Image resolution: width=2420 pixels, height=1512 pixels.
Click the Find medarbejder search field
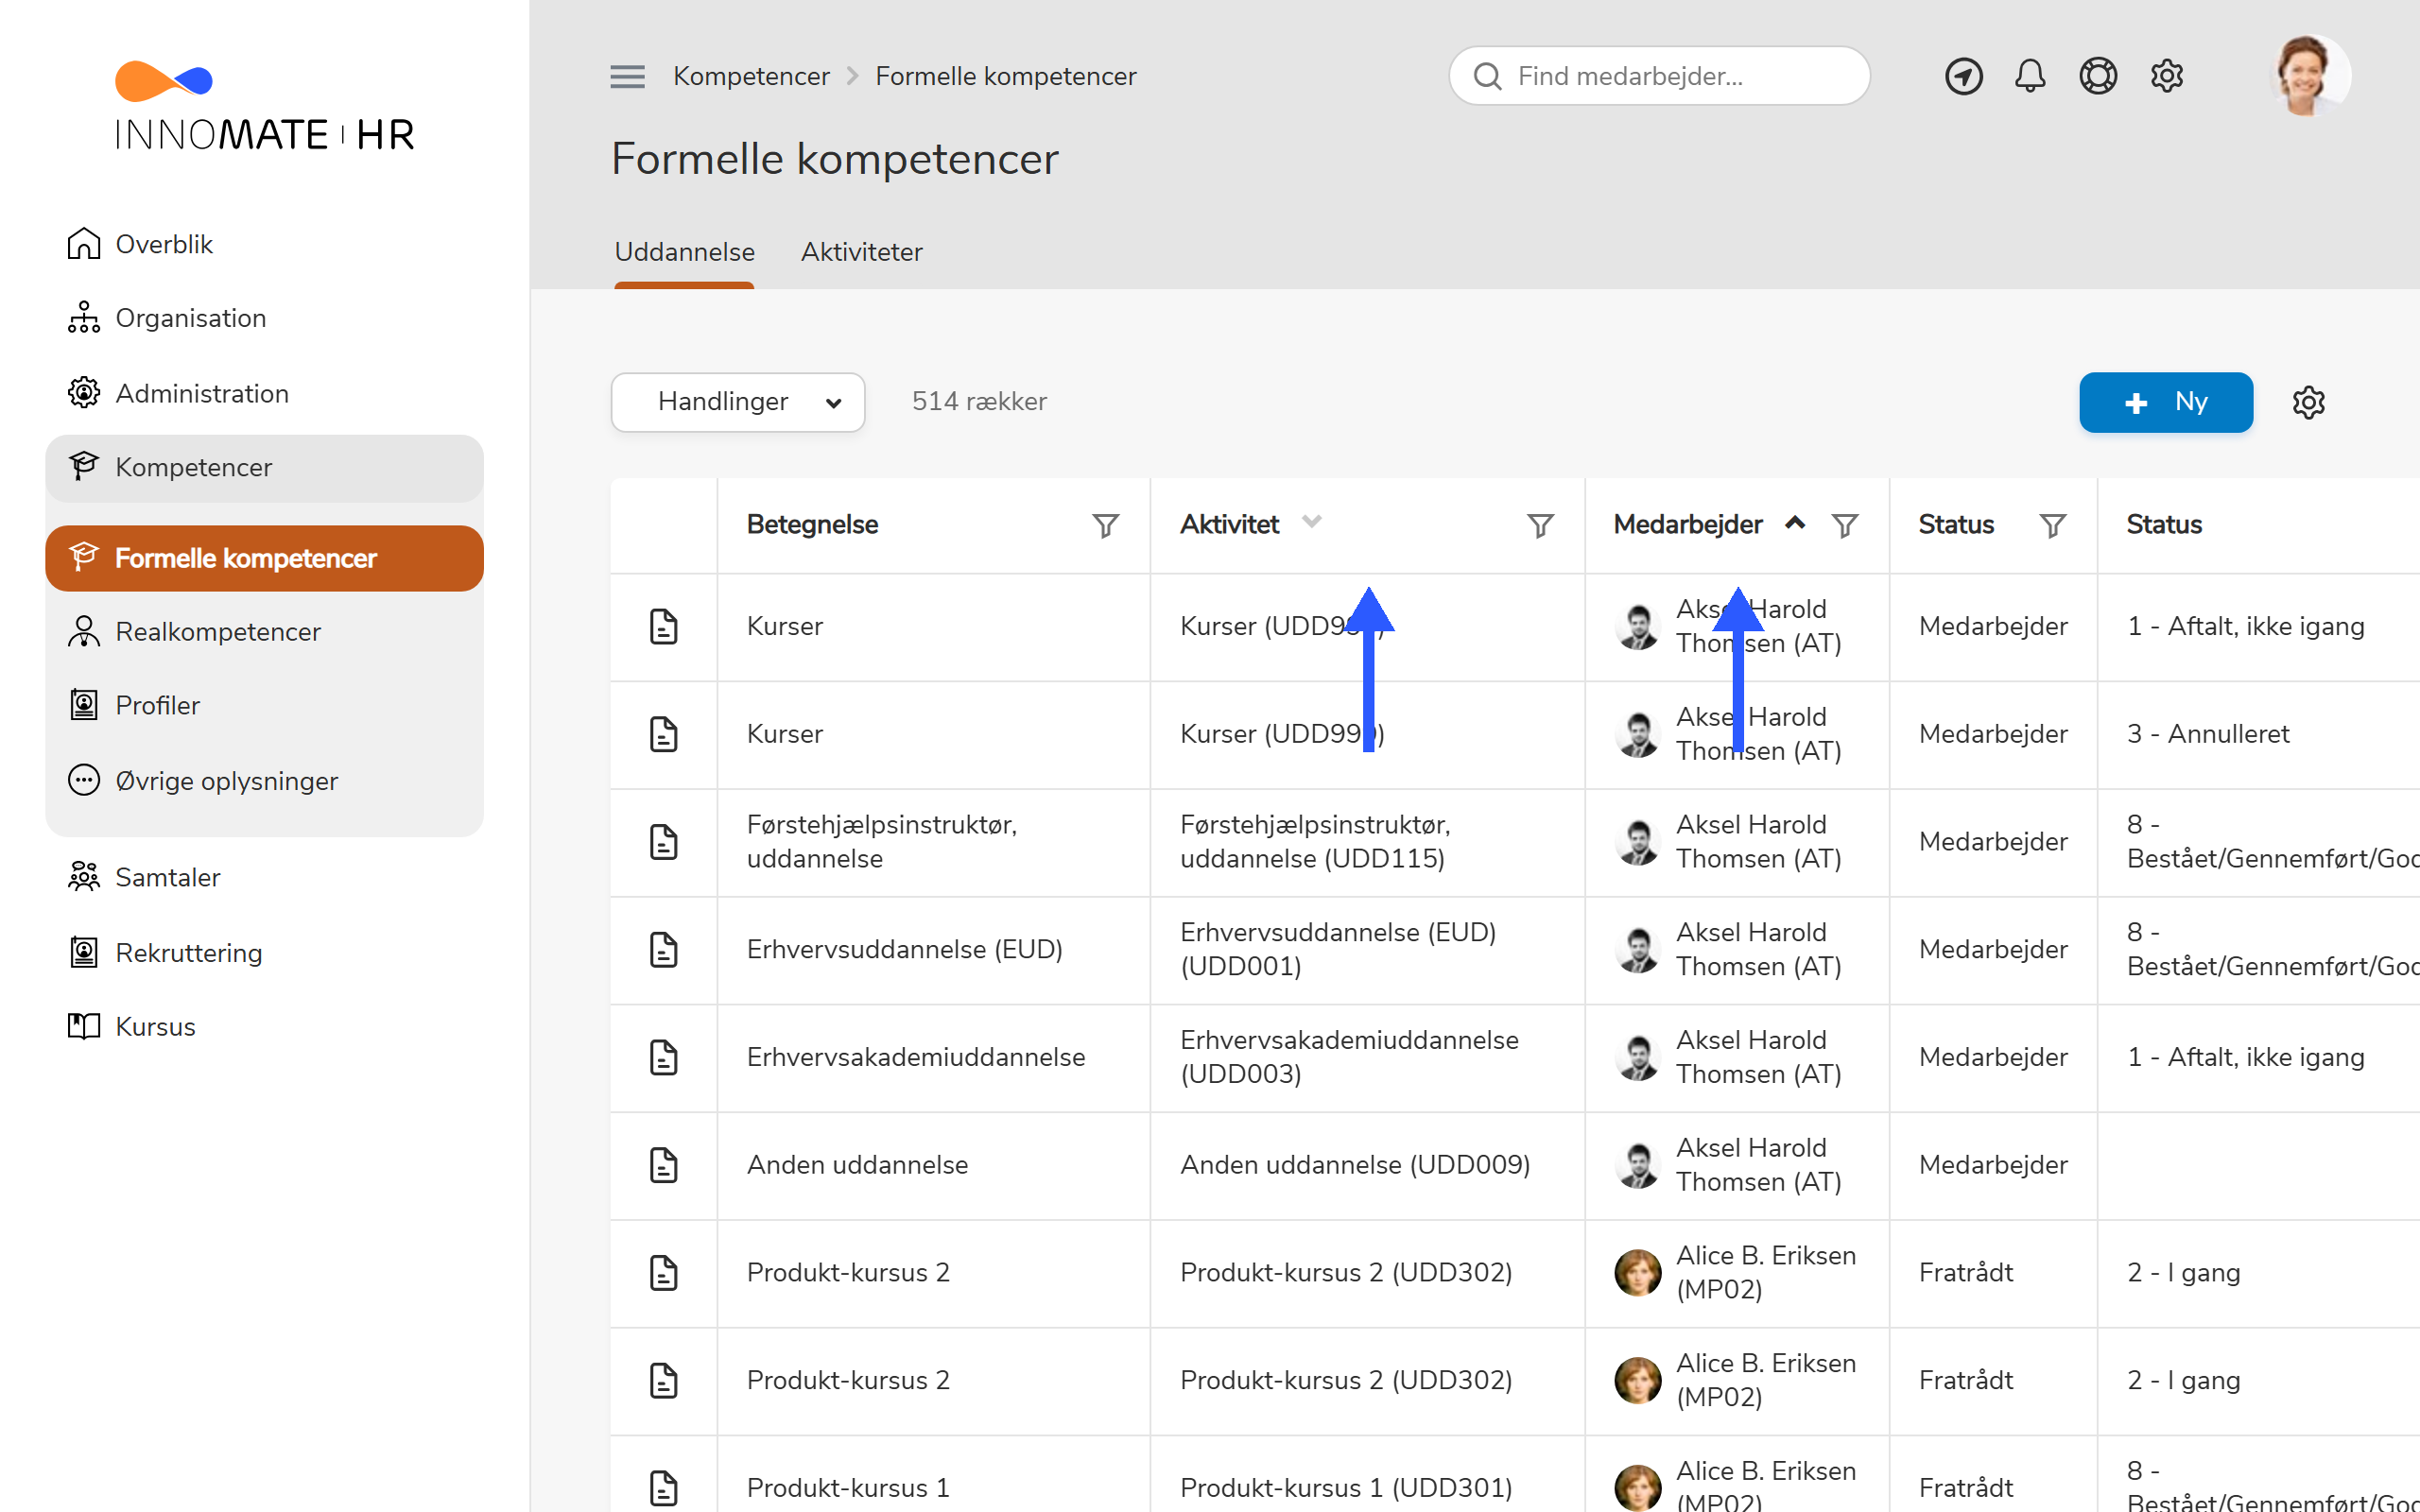point(1659,76)
